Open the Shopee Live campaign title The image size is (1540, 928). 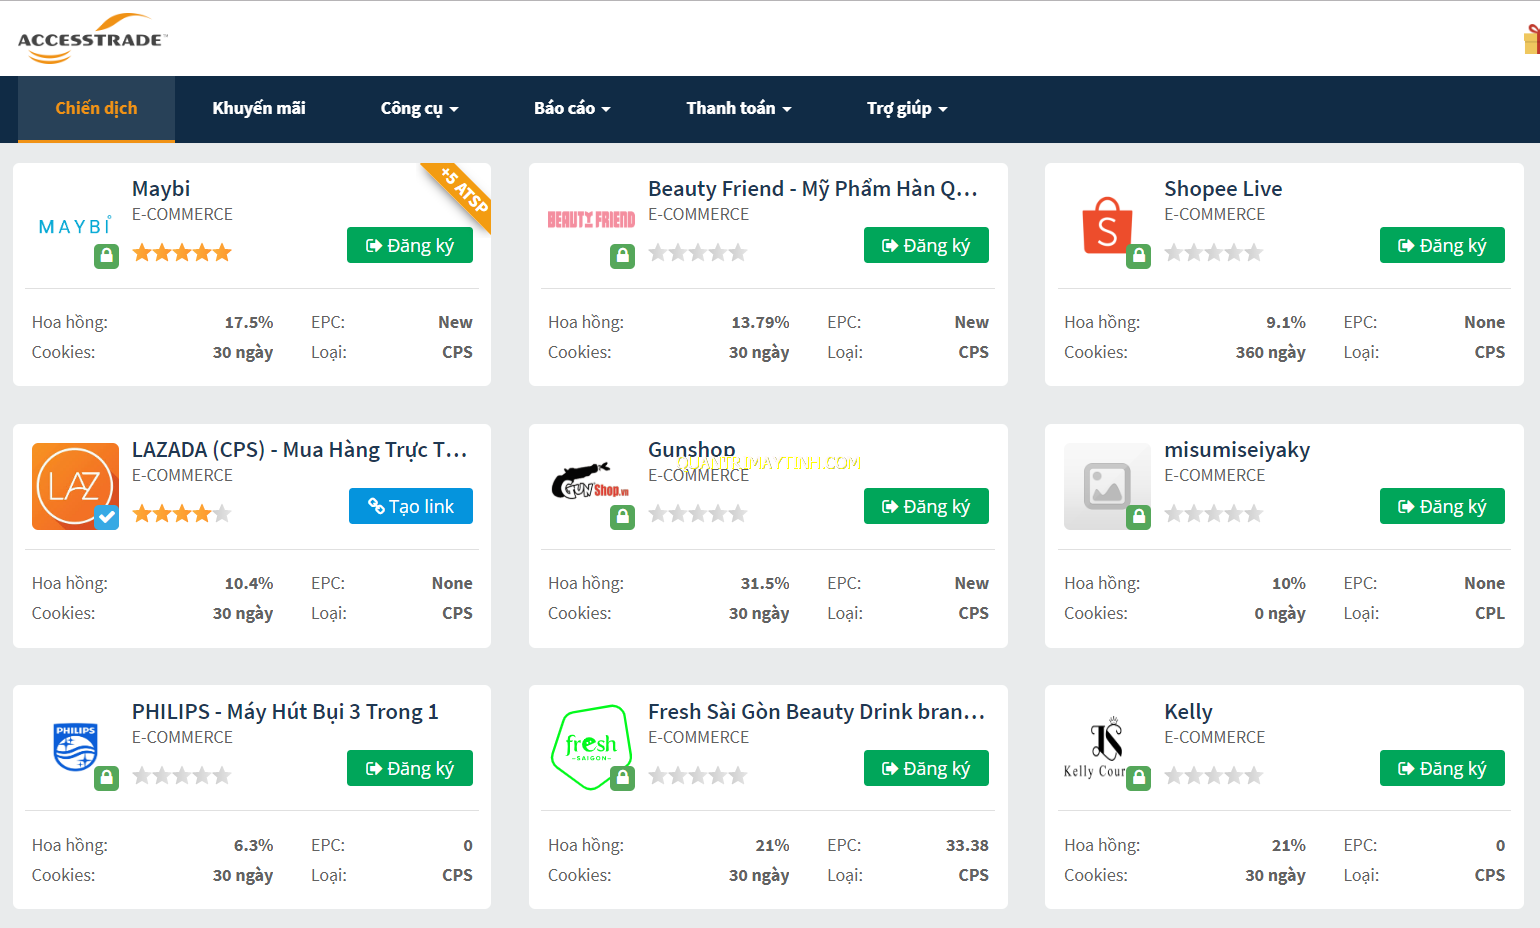pos(1223,189)
